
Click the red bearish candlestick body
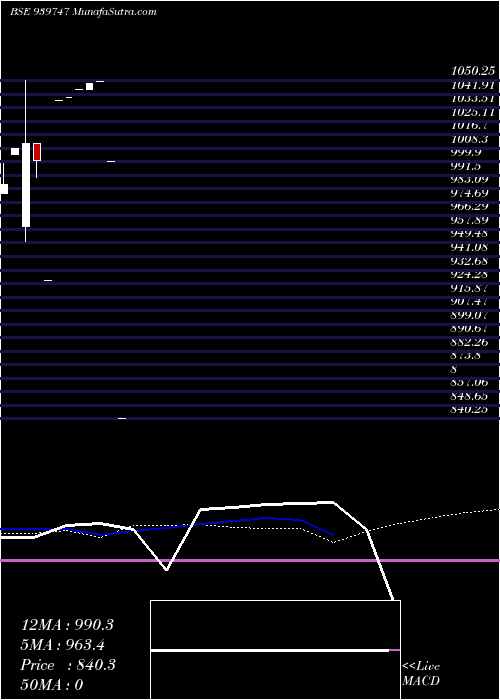tap(37, 152)
